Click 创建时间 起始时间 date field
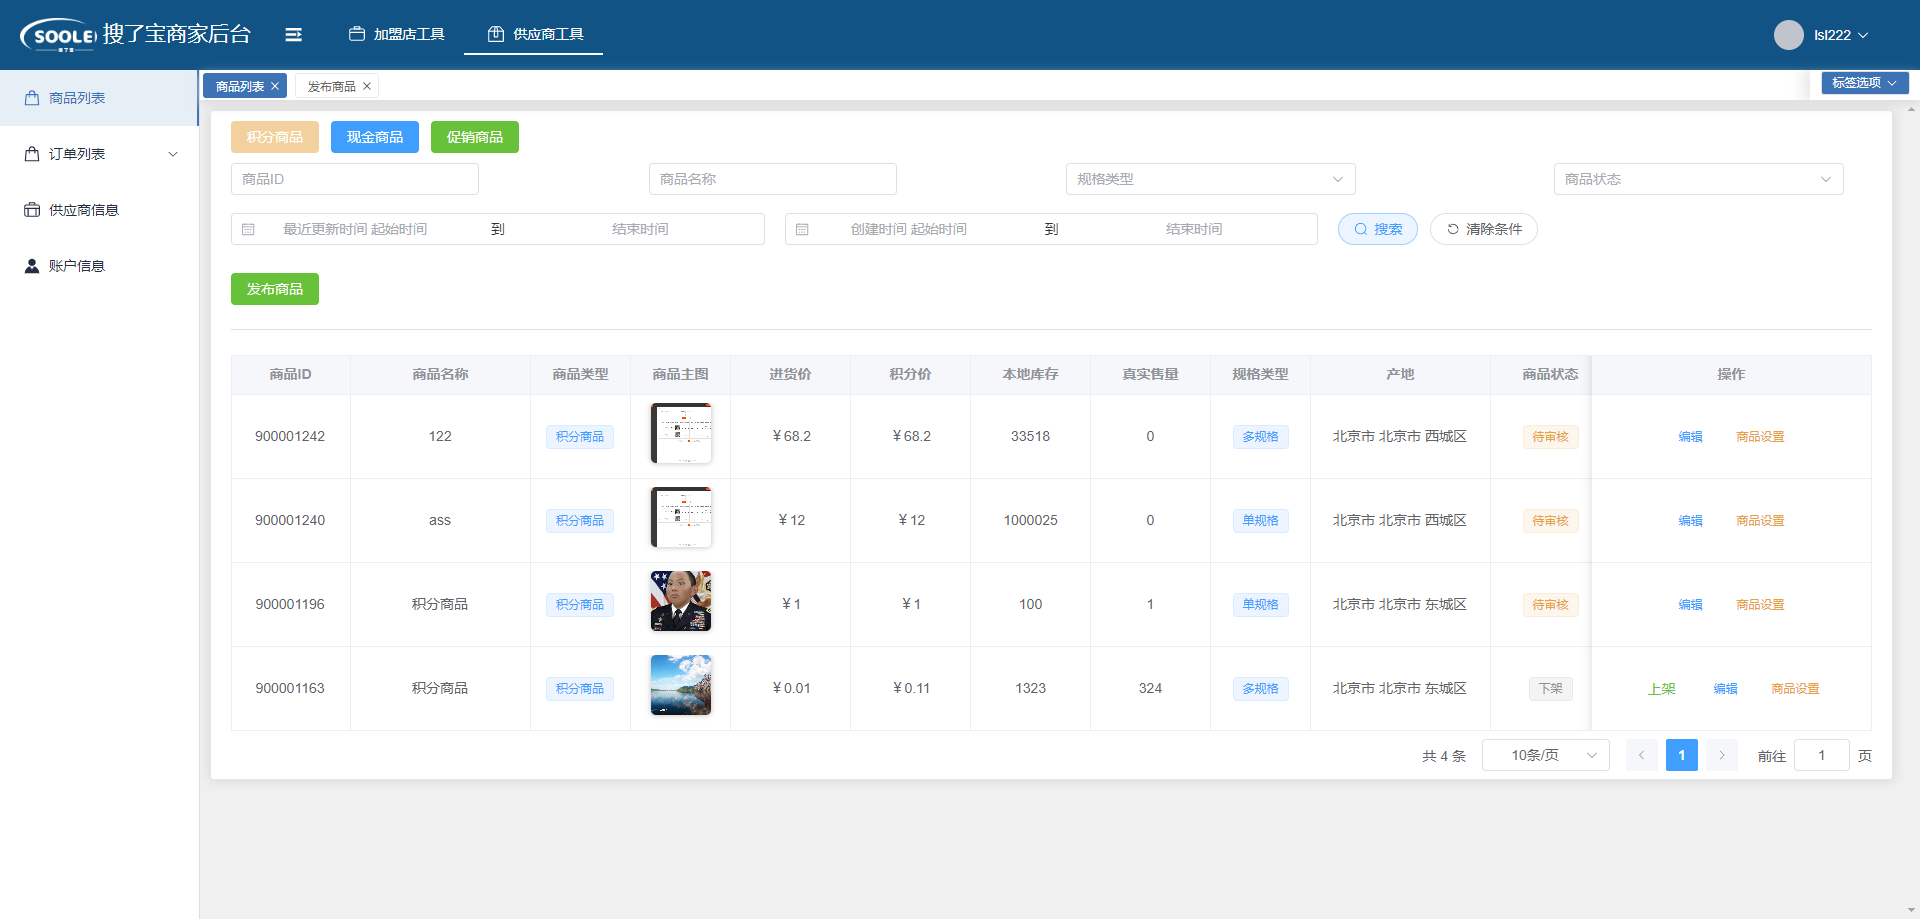 coord(908,229)
